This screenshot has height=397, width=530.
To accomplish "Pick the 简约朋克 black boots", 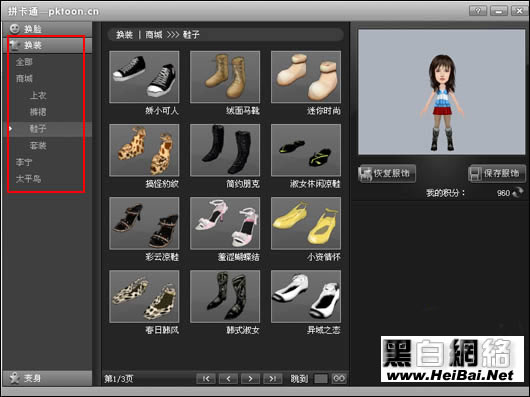I will coord(225,150).
